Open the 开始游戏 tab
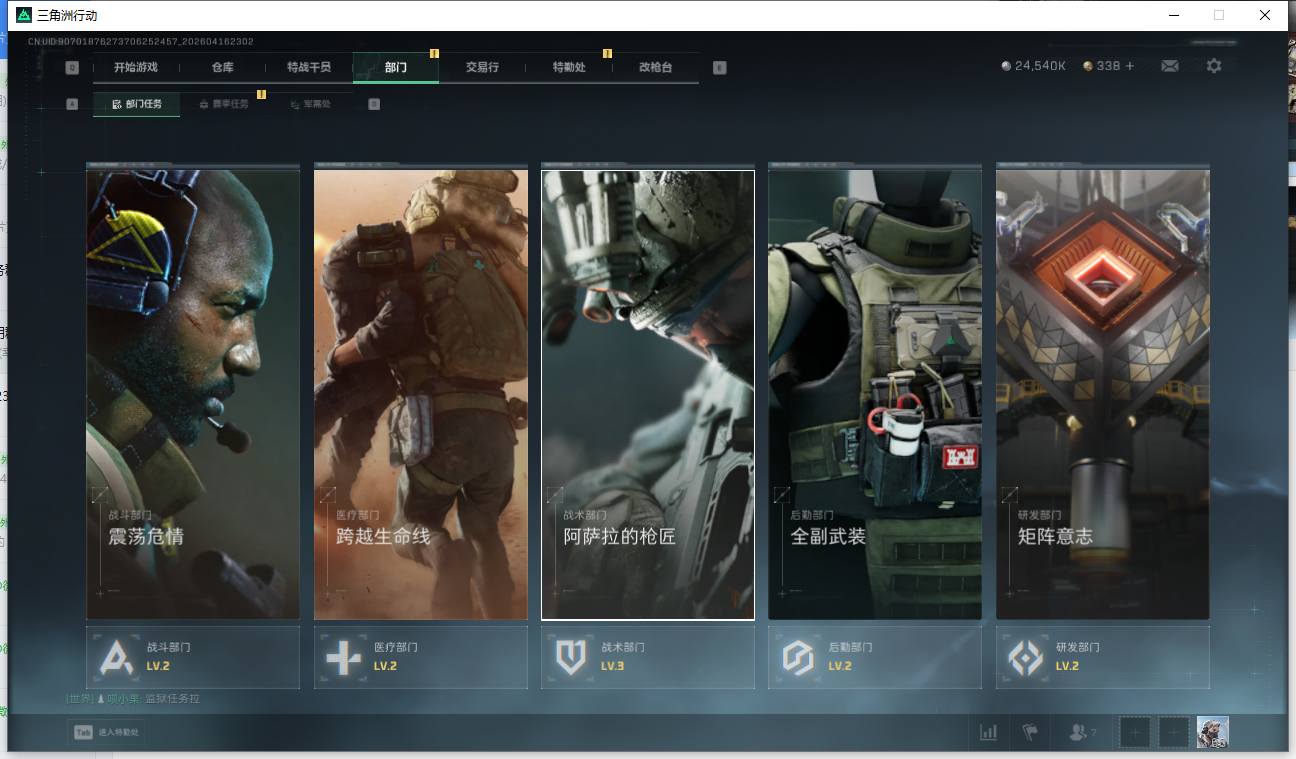The width and height of the screenshot is (1296, 759). pyautogui.click(x=135, y=67)
